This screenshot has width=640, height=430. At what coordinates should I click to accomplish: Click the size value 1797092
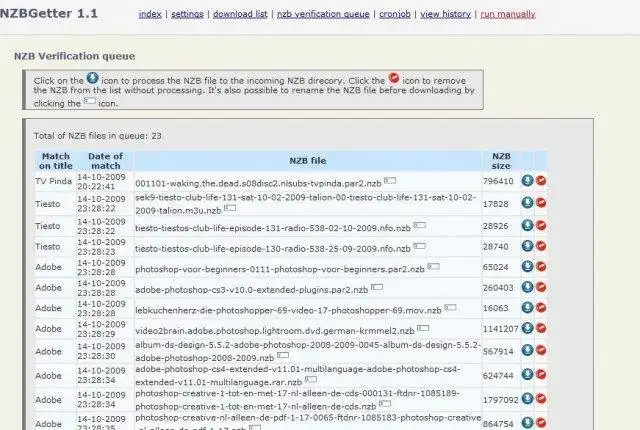pos(501,400)
